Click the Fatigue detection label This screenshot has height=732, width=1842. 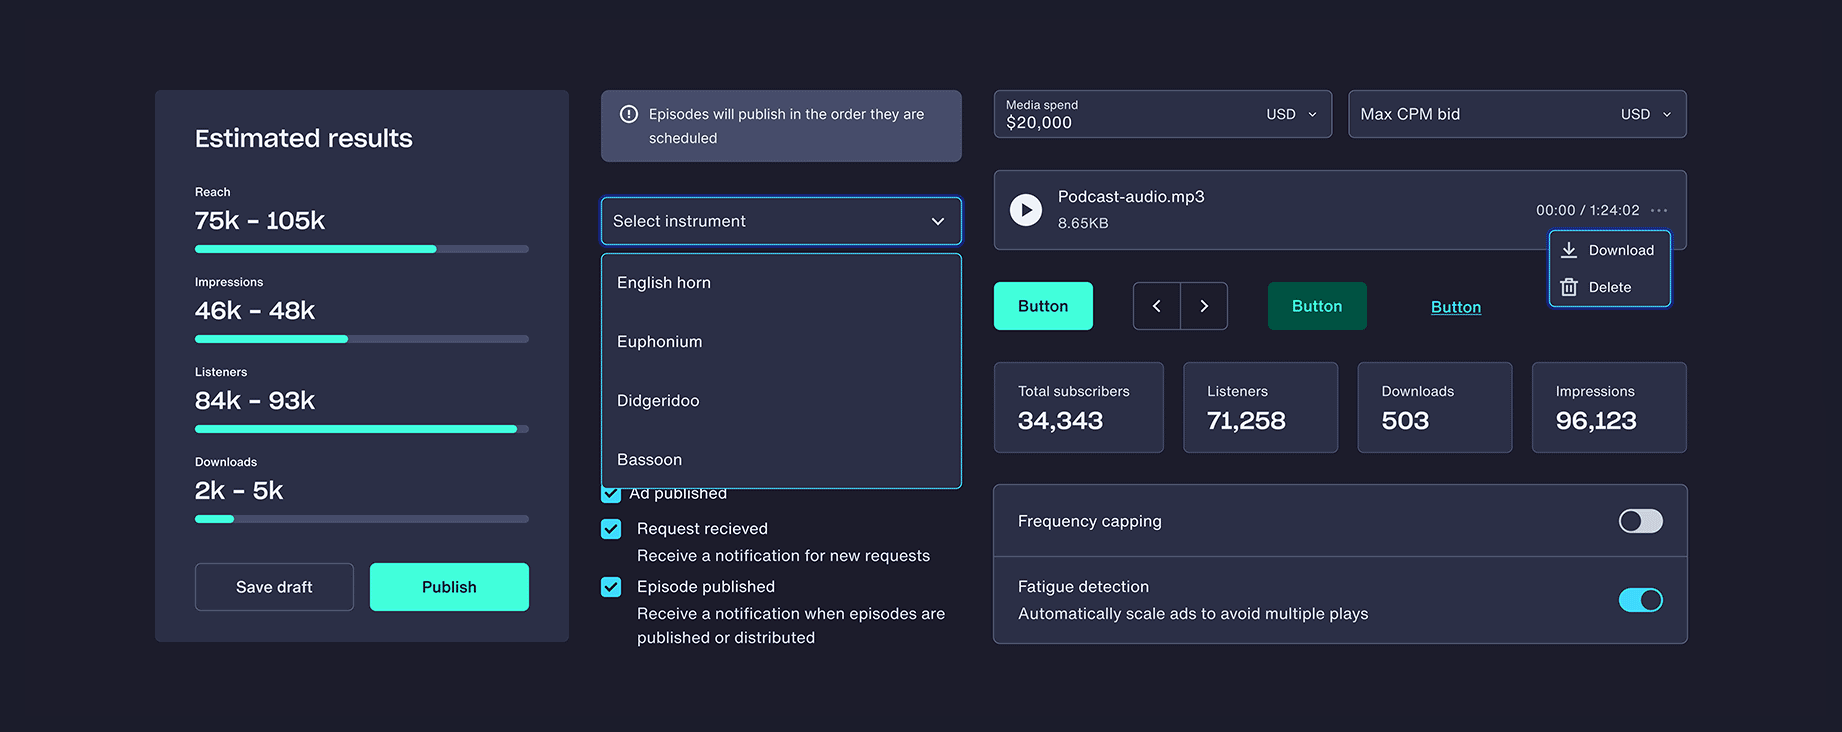point(1083,587)
